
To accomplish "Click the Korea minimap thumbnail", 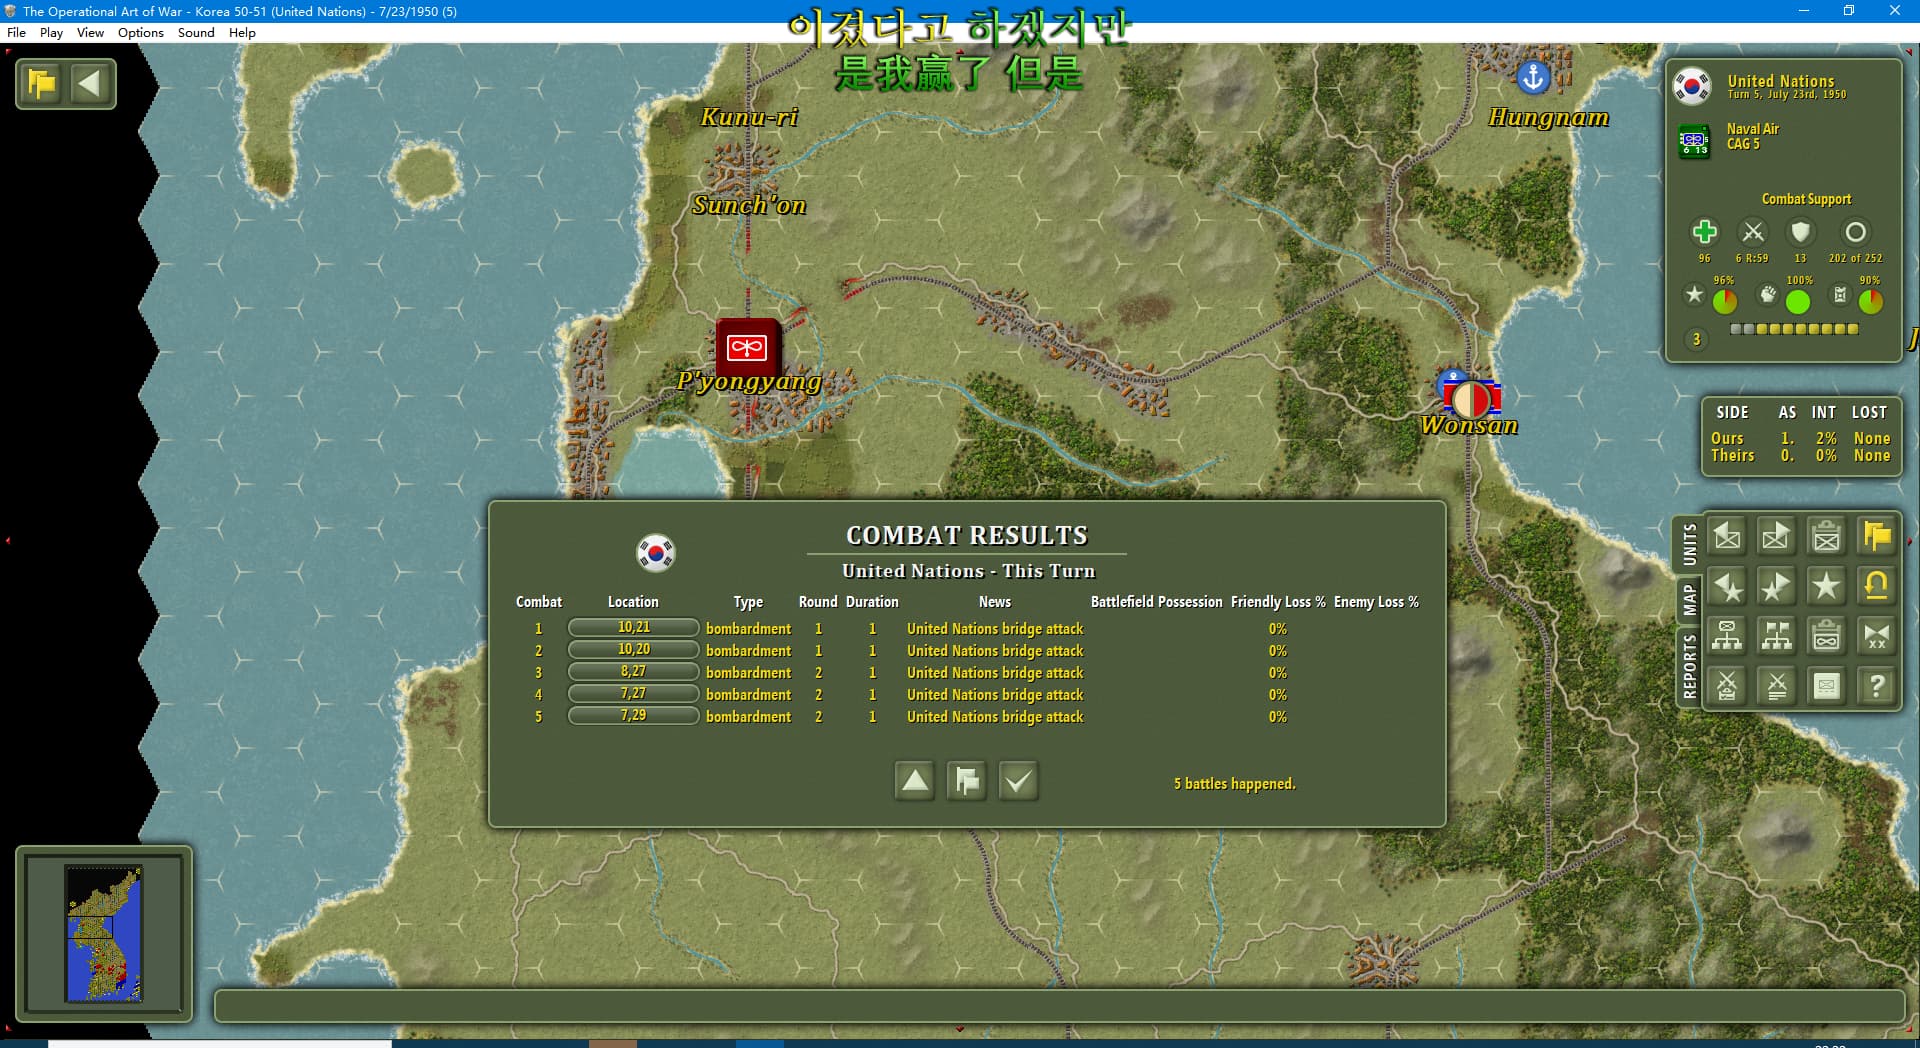I will click(104, 933).
